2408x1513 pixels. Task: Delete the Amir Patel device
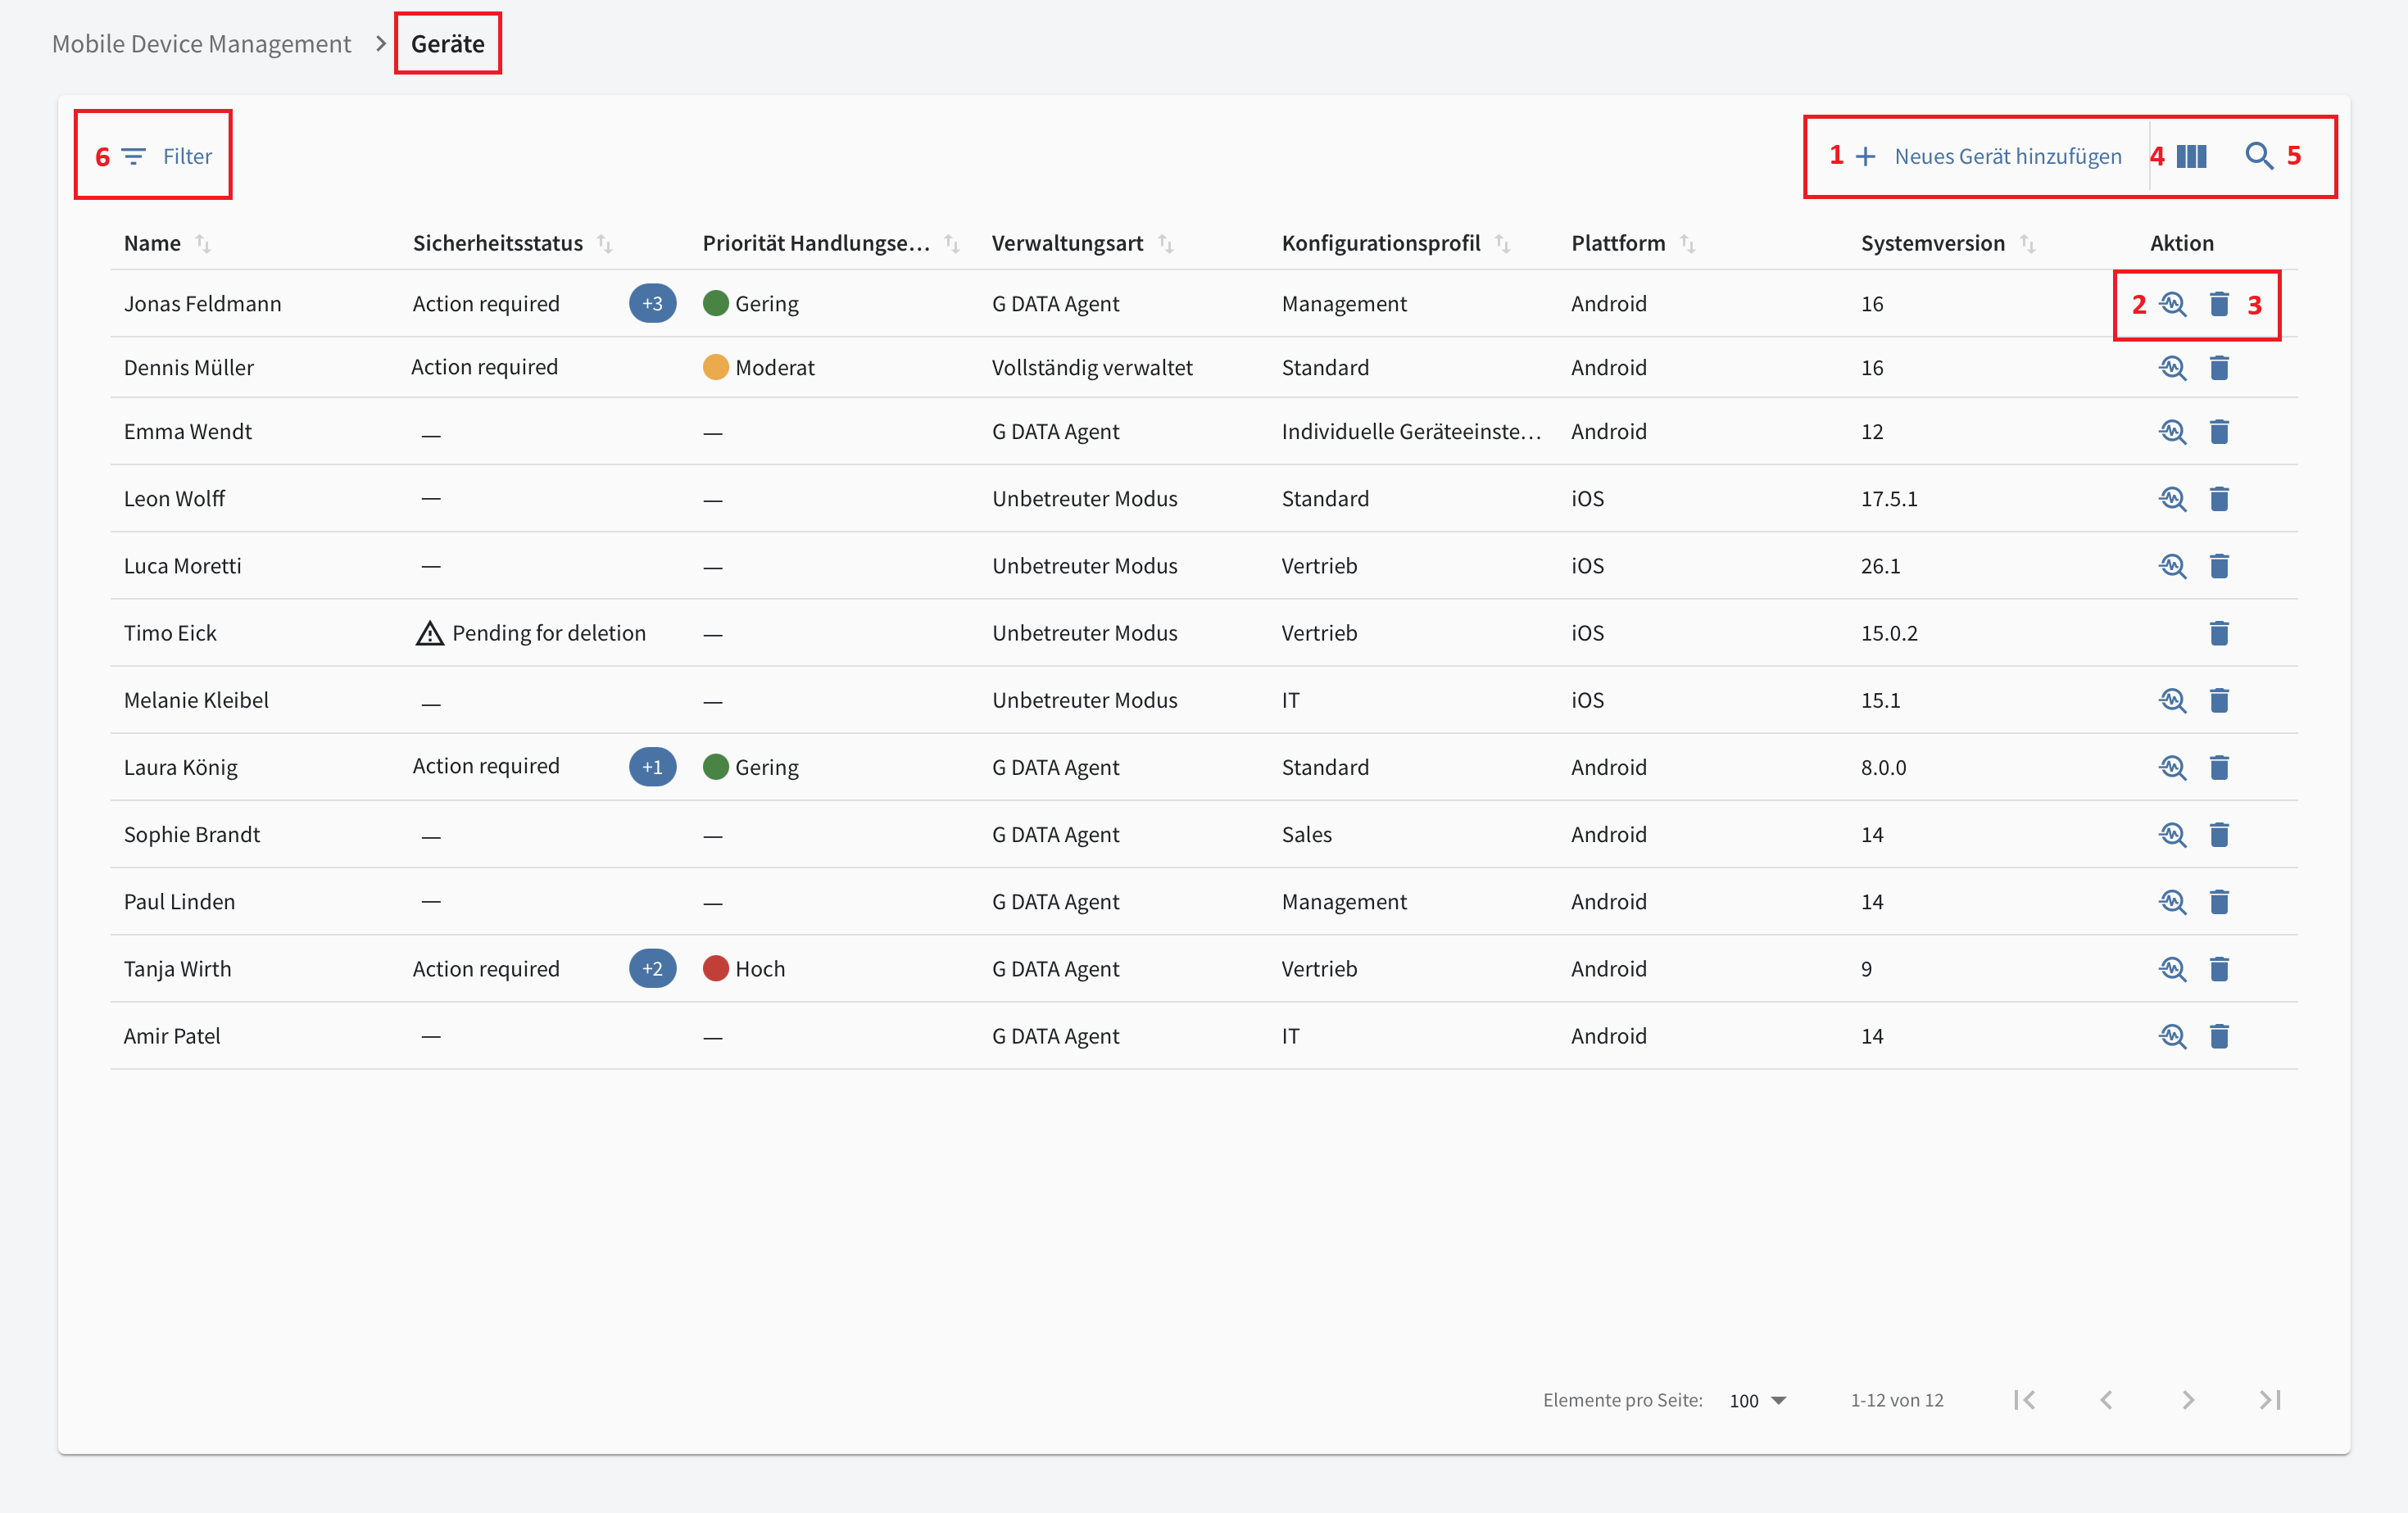2219,1036
